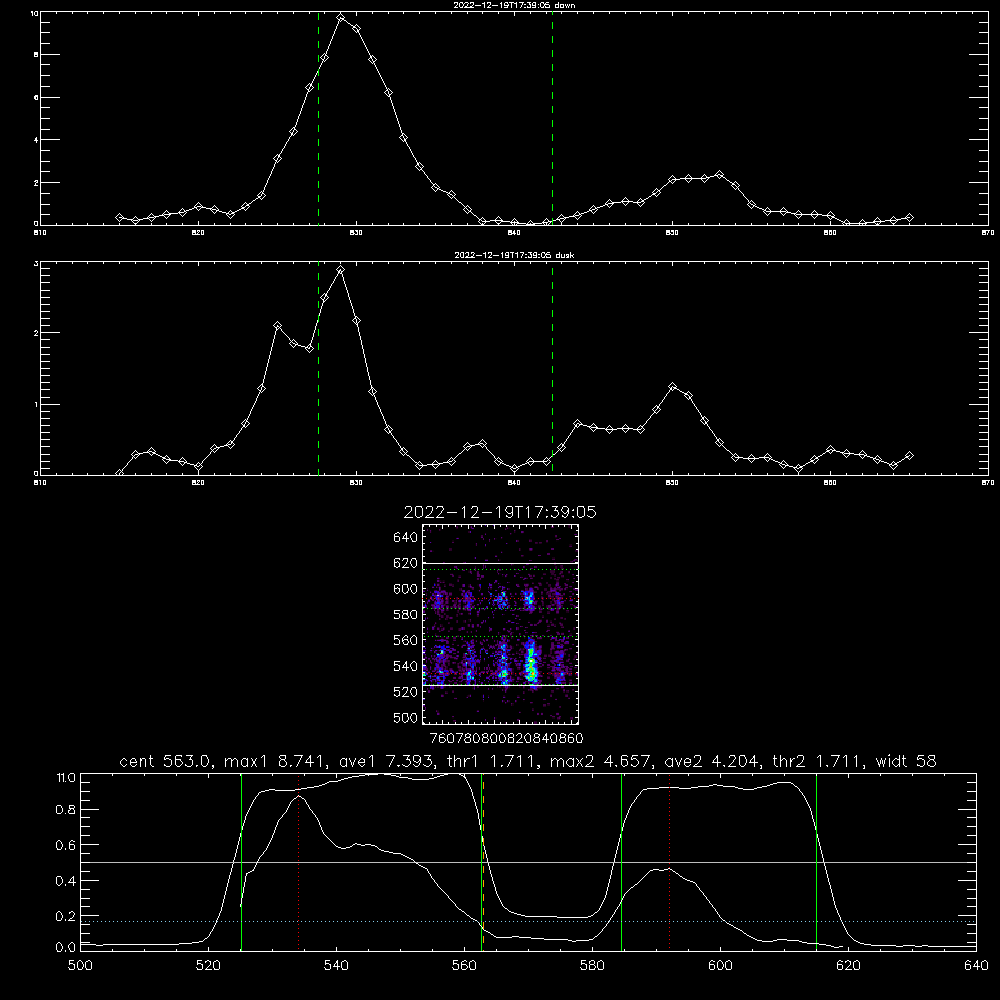
Task: Click the bottom plot y-axis label 0.0
Action: coord(66,948)
